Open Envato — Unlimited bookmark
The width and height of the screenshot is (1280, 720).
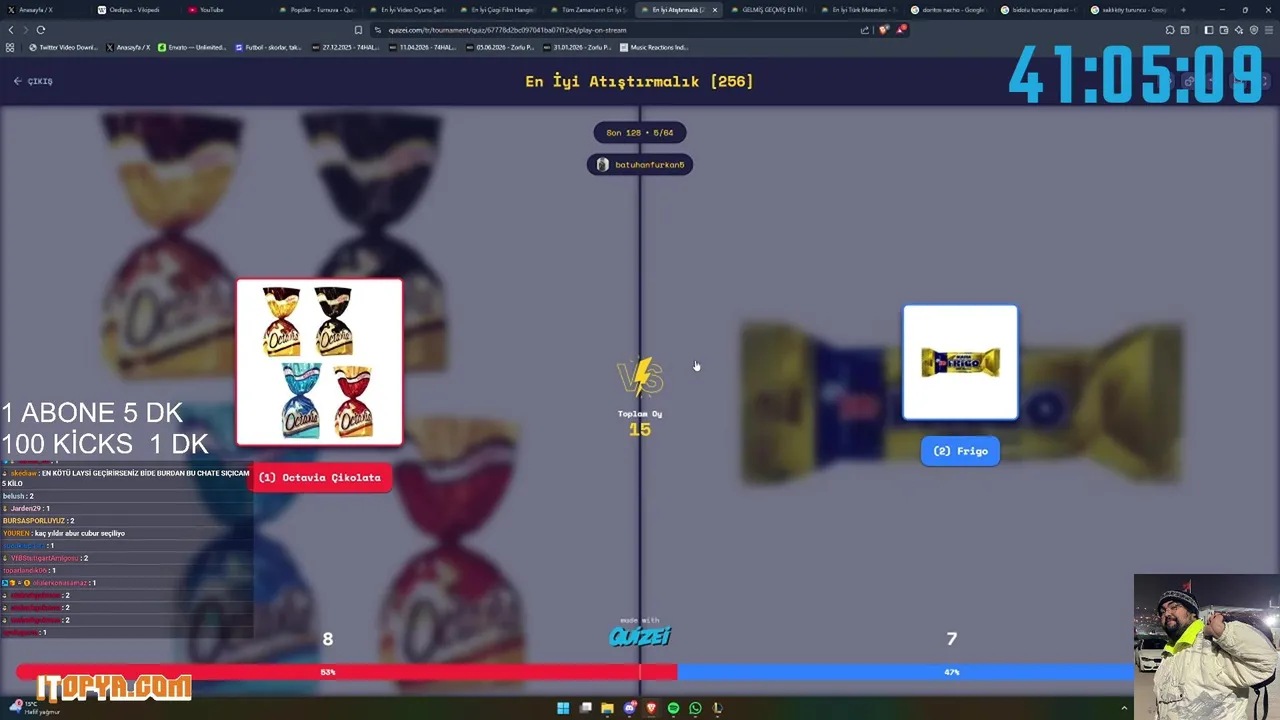click(192, 47)
